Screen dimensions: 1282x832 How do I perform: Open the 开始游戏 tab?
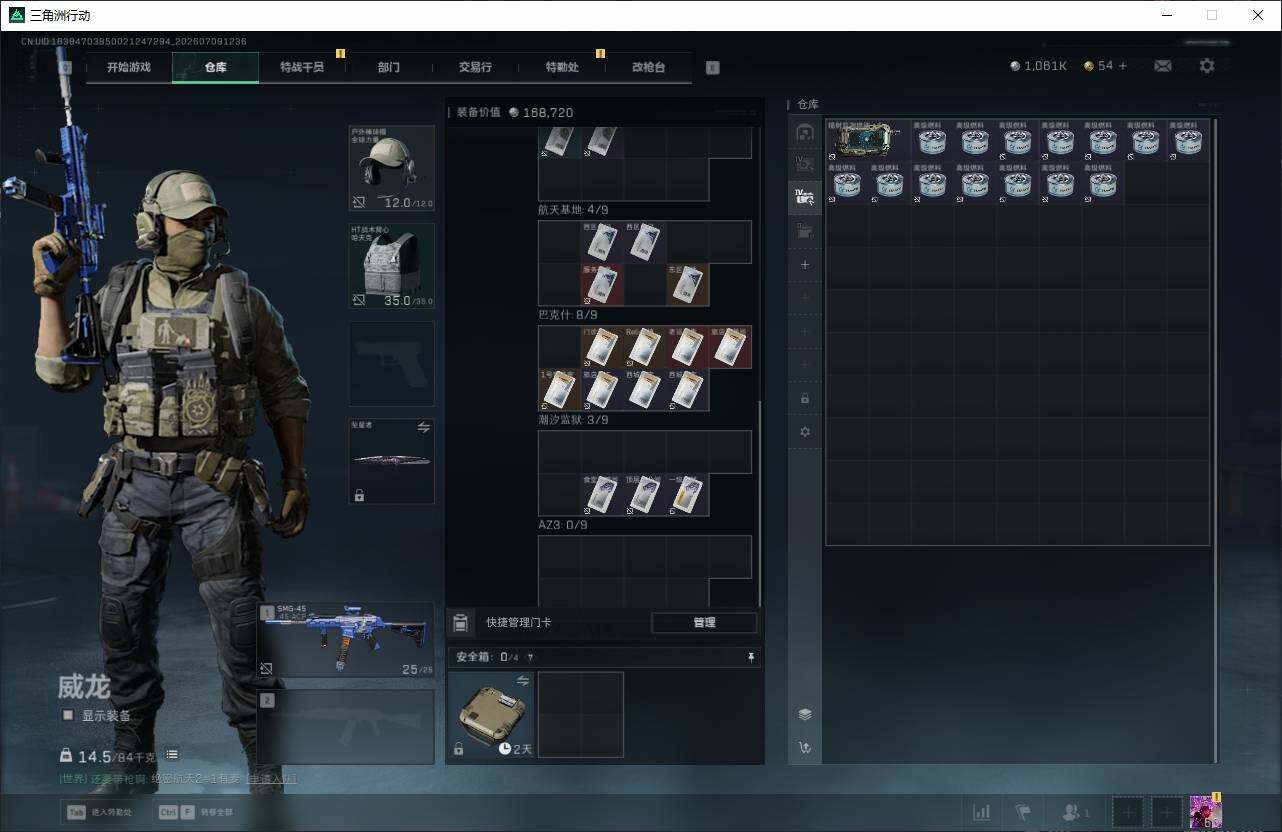click(129, 67)
